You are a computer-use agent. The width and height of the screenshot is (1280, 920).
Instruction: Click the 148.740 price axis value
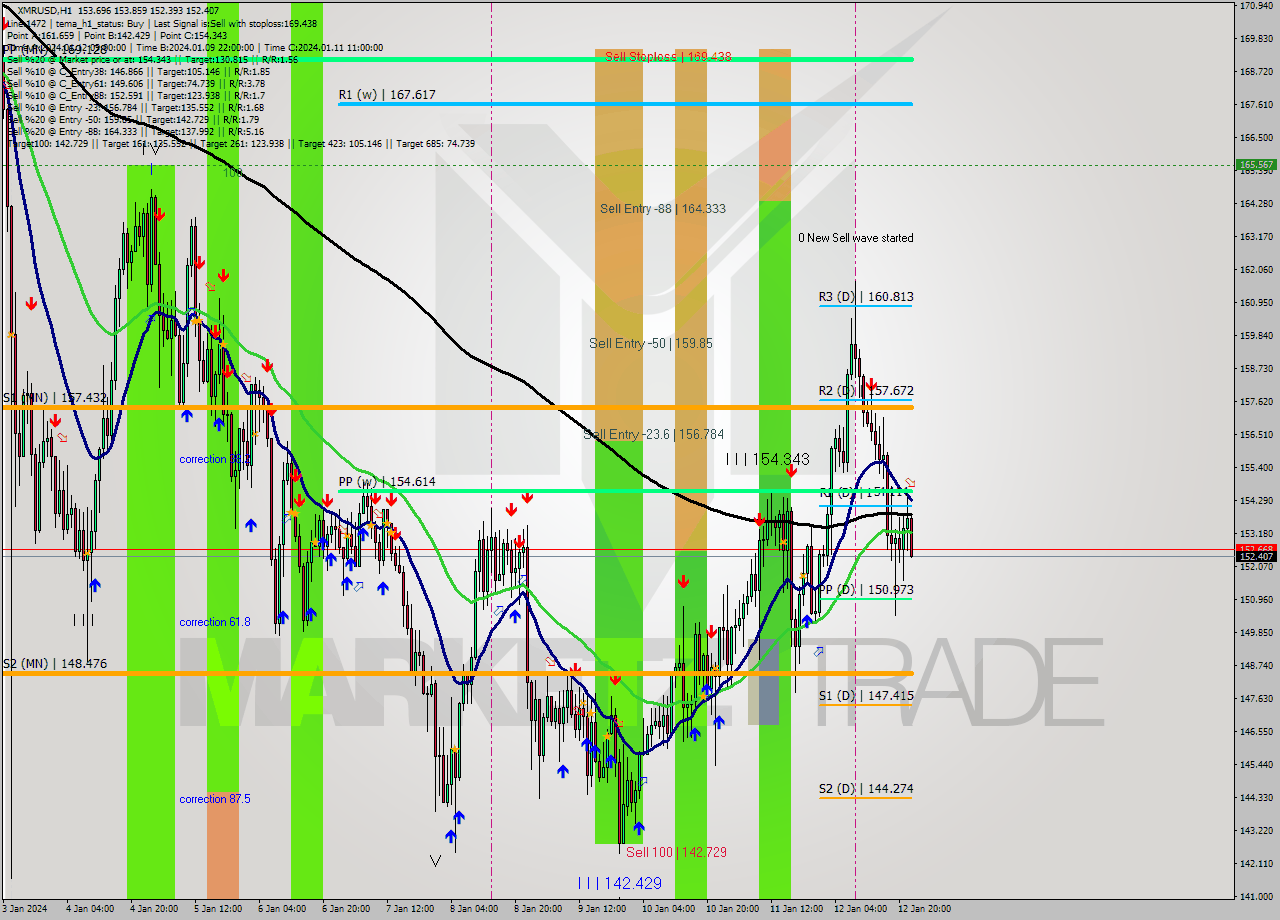click(1256, 666)
